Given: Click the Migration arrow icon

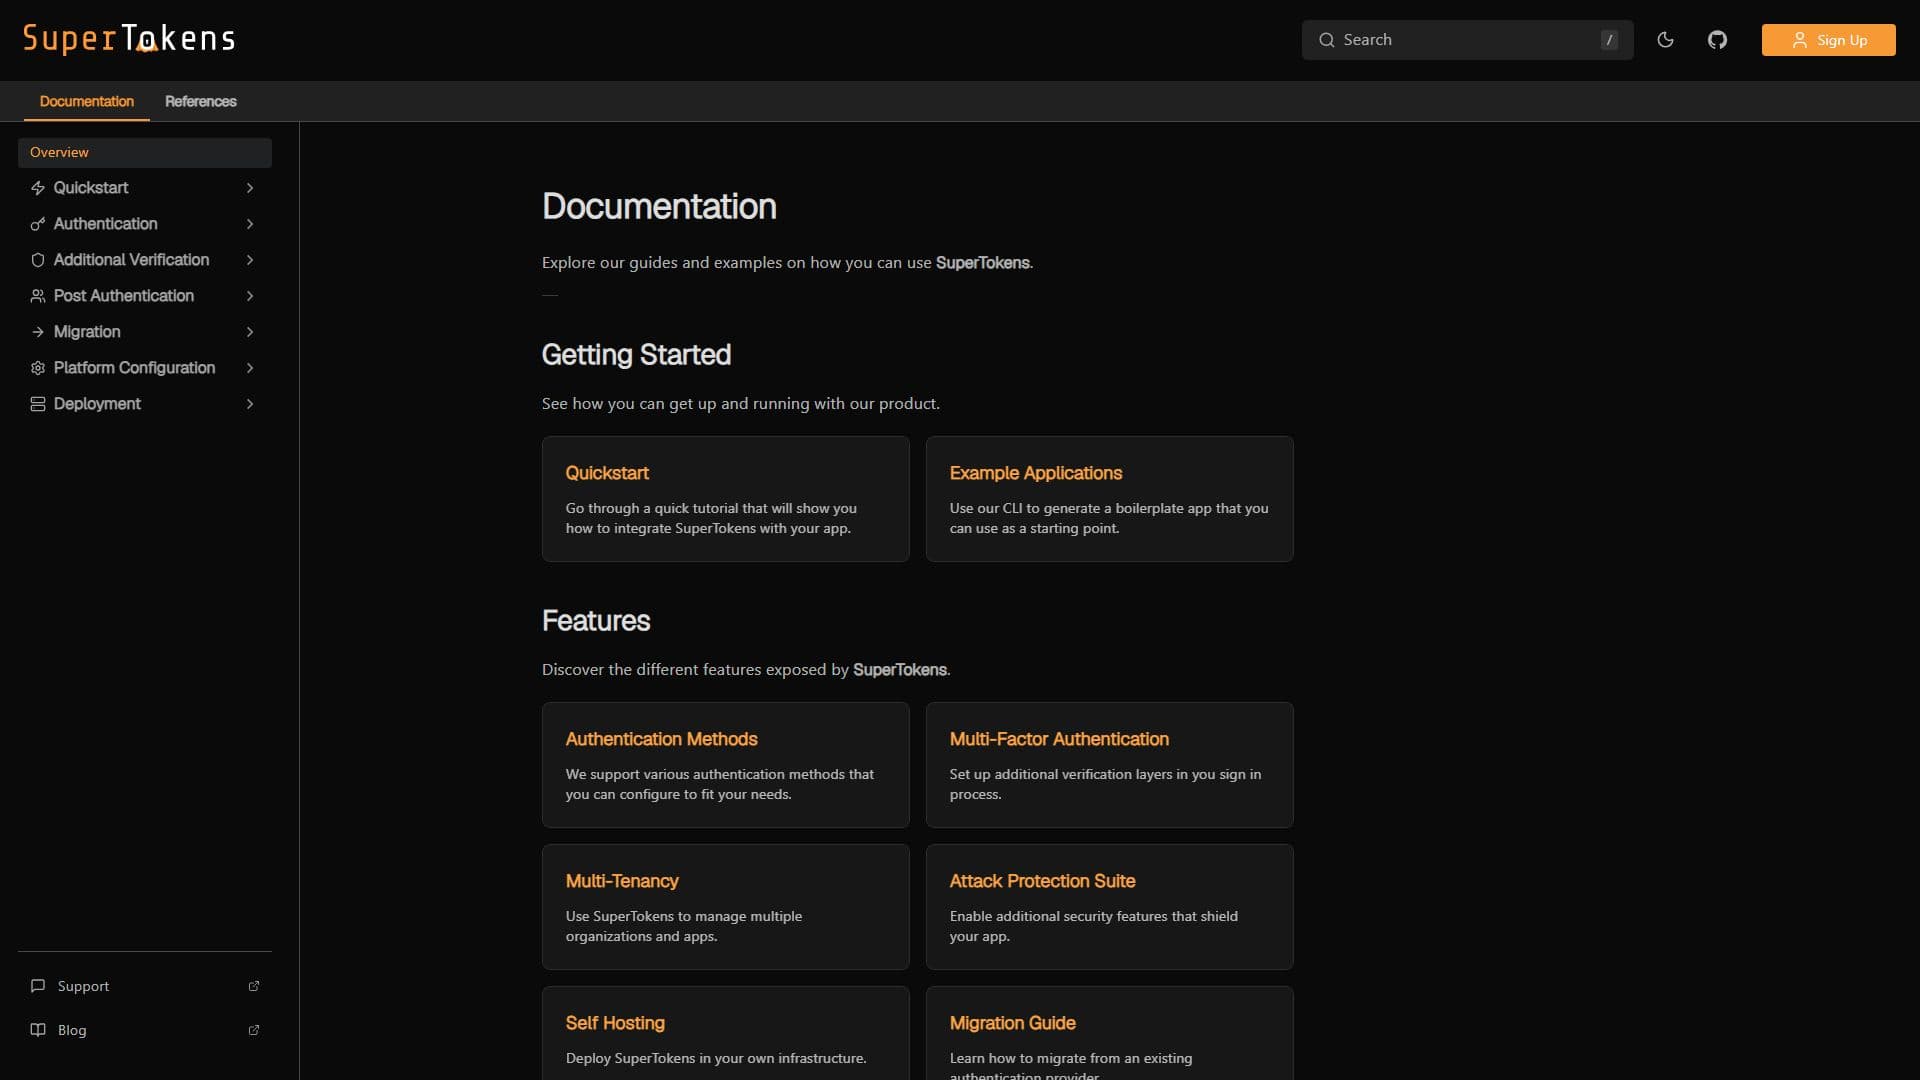Looking at the screenshot, I should (x=38, y=332).
